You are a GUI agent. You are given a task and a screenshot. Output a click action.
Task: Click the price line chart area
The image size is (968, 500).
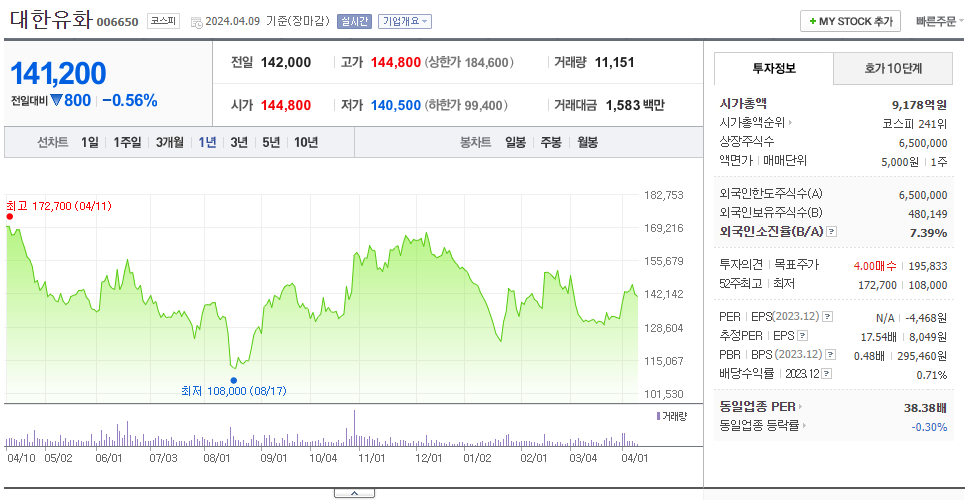point(322,298)
